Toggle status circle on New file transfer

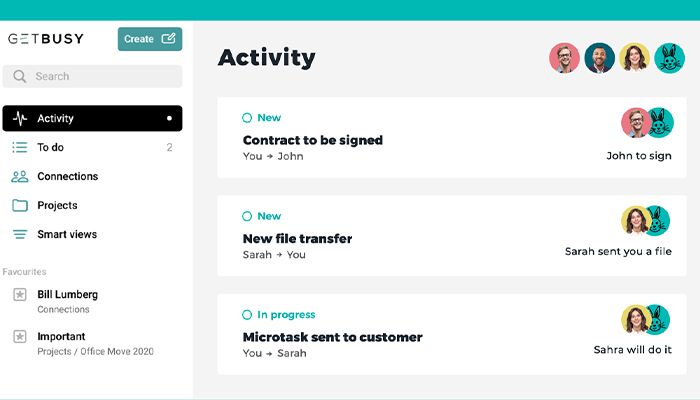pyautogui.click(x=247, y=216)
